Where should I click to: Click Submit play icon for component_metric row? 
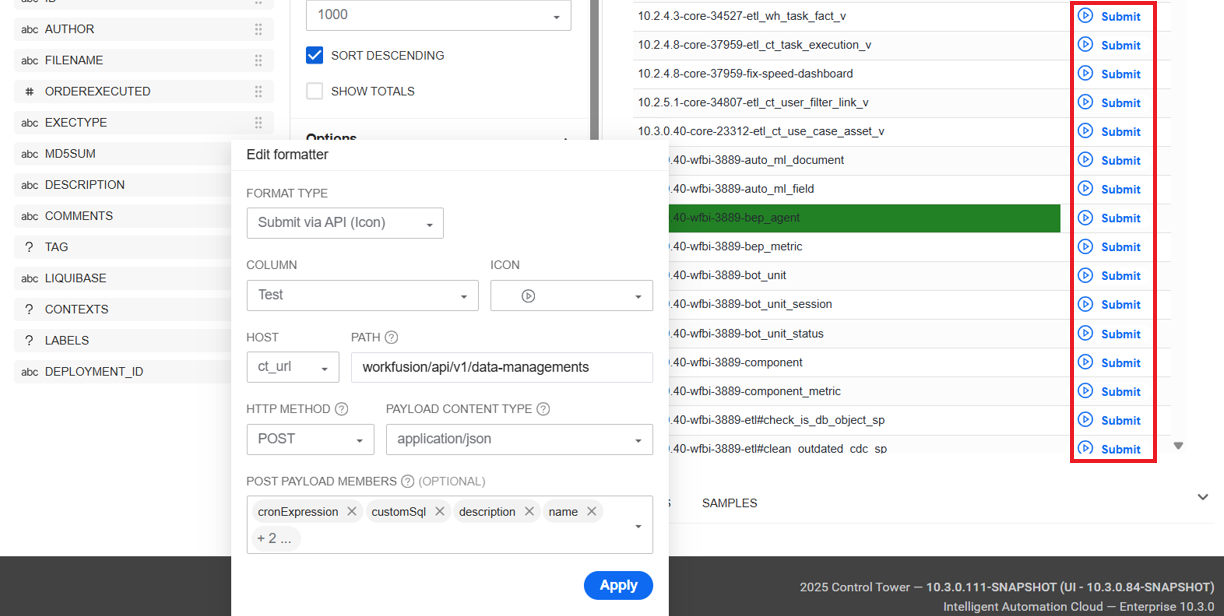[x=1085, y=391]
